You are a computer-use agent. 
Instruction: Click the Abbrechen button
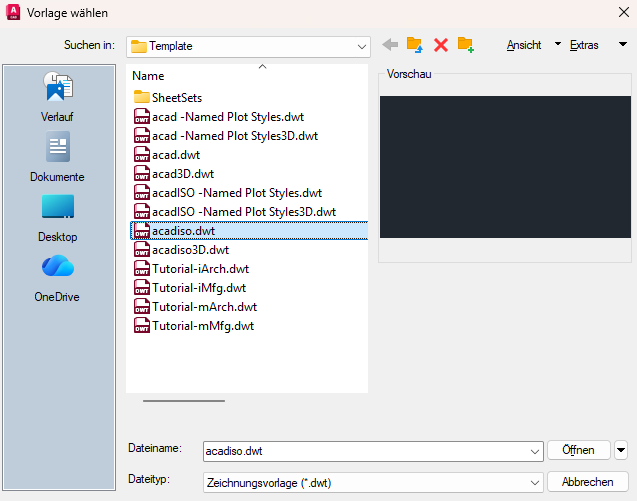pyautogui.click(x=587, y=482)
